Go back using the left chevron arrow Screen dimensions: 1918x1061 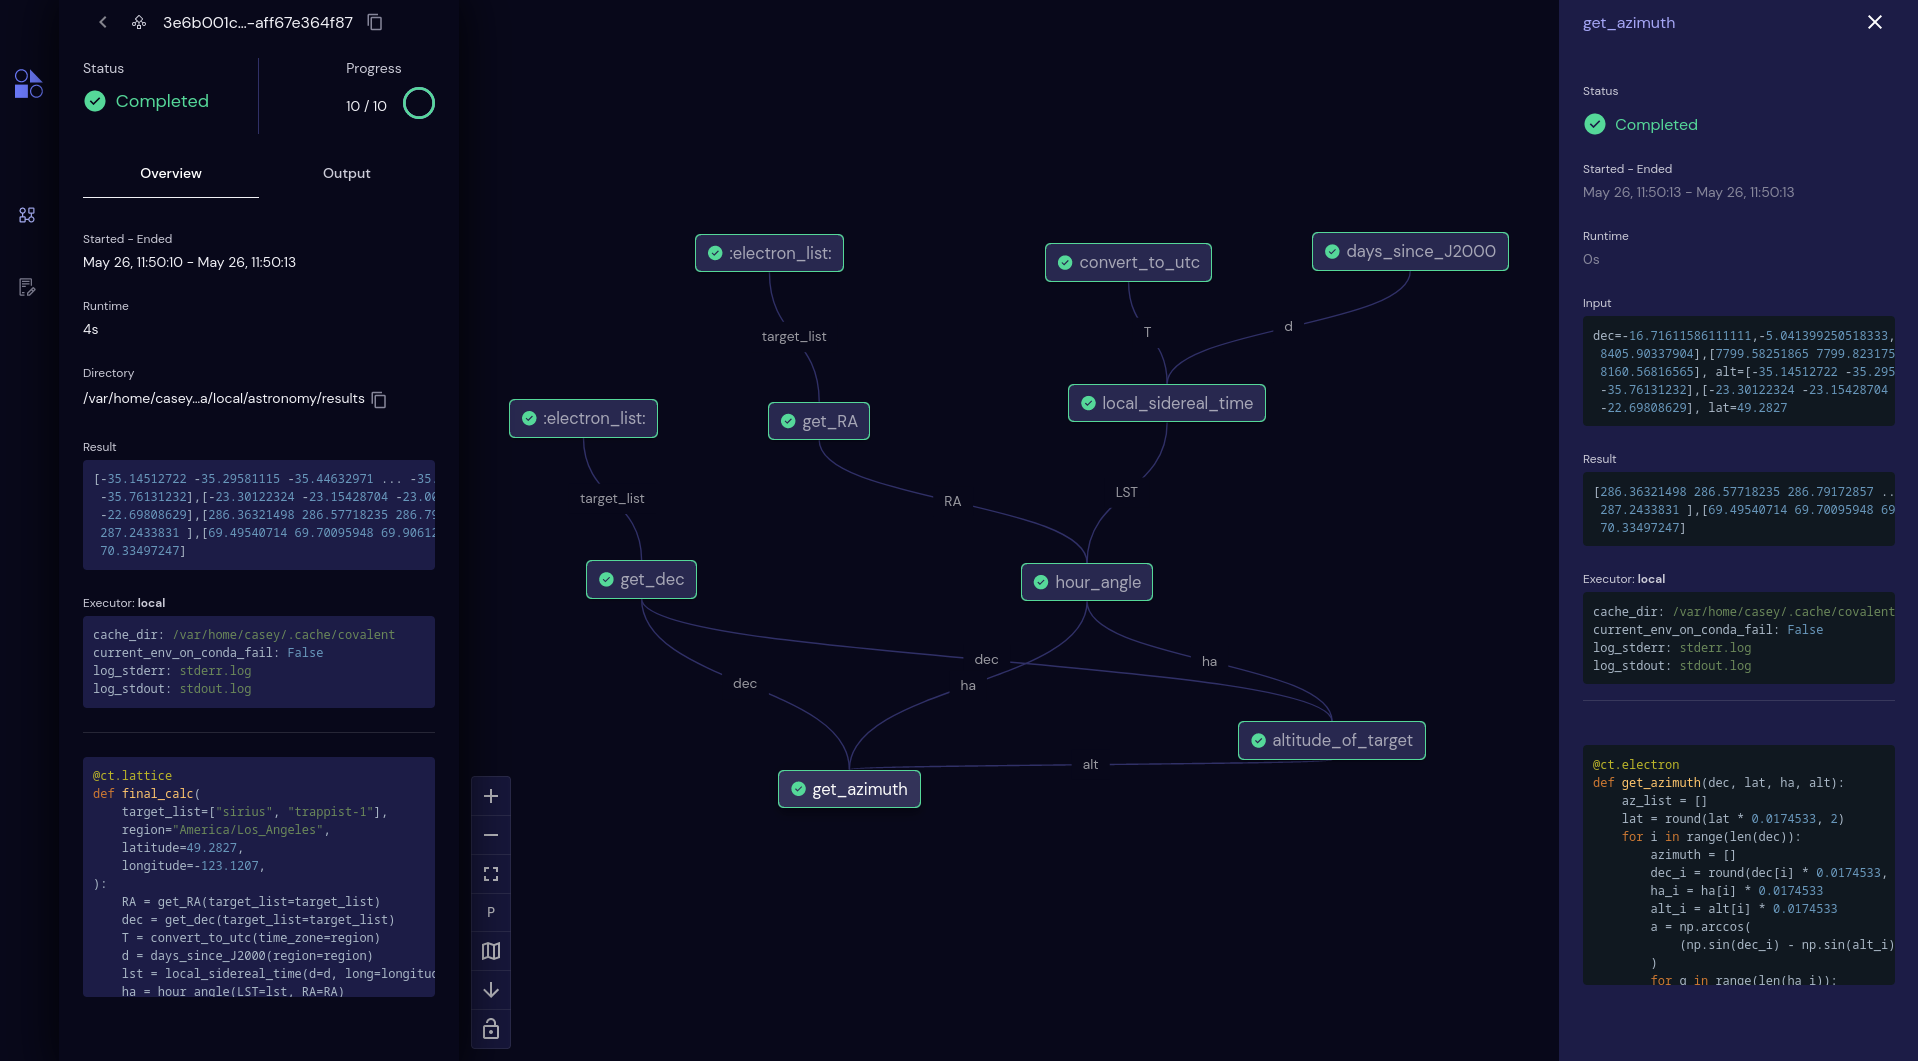pos(102,21)
